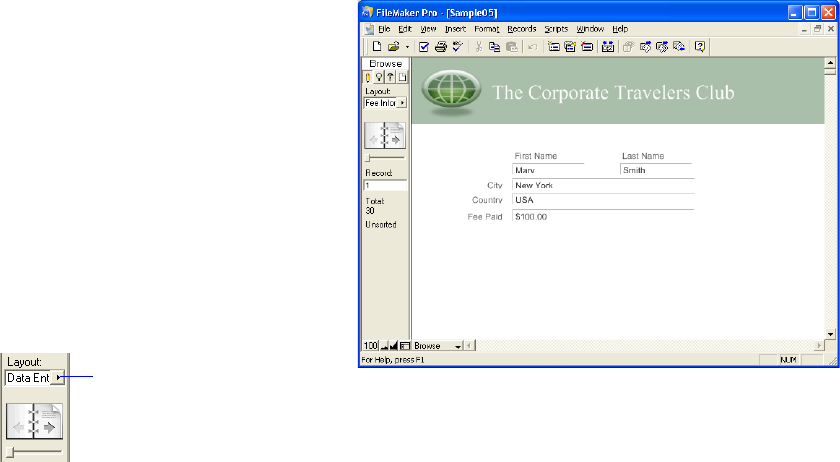Switch to Layout mode with the T-square icon
Screen dimensions: 840x462
(391, 77)
